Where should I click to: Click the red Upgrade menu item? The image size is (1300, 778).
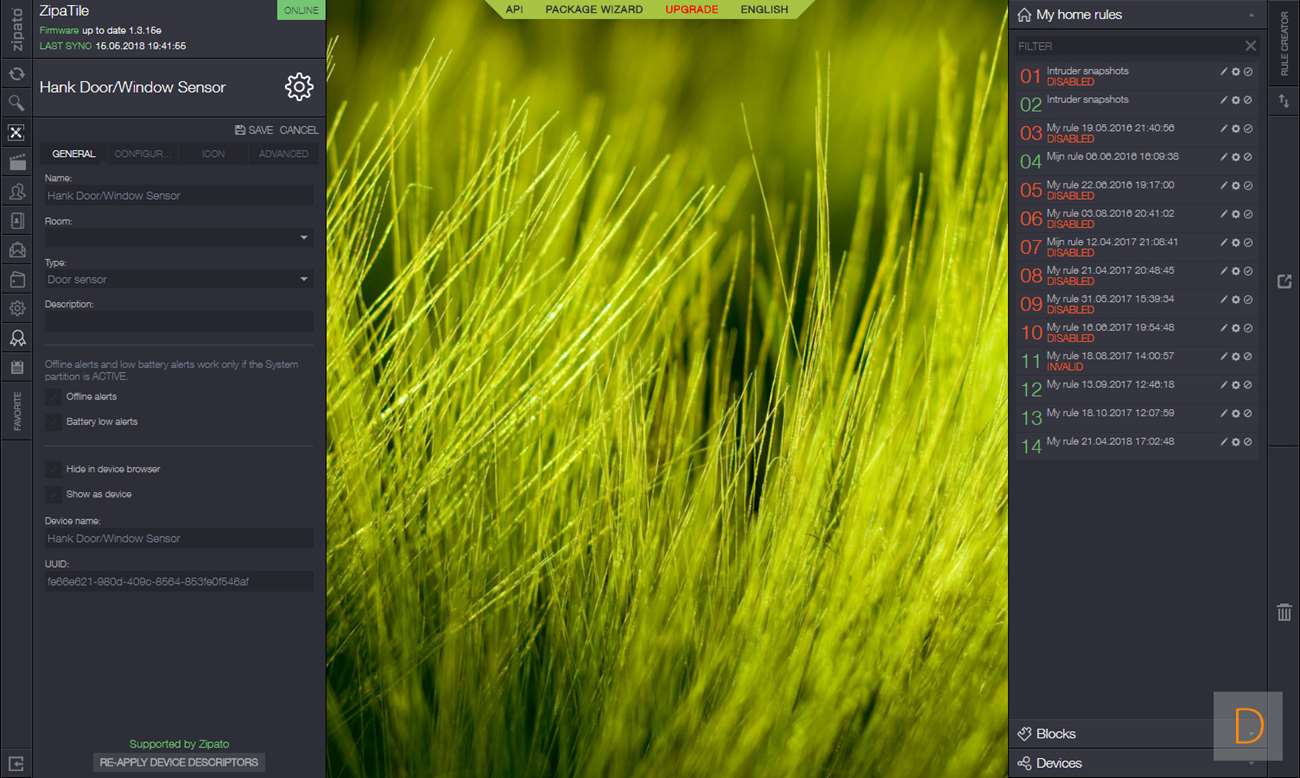pyautogui.click(x=692, y=10)
